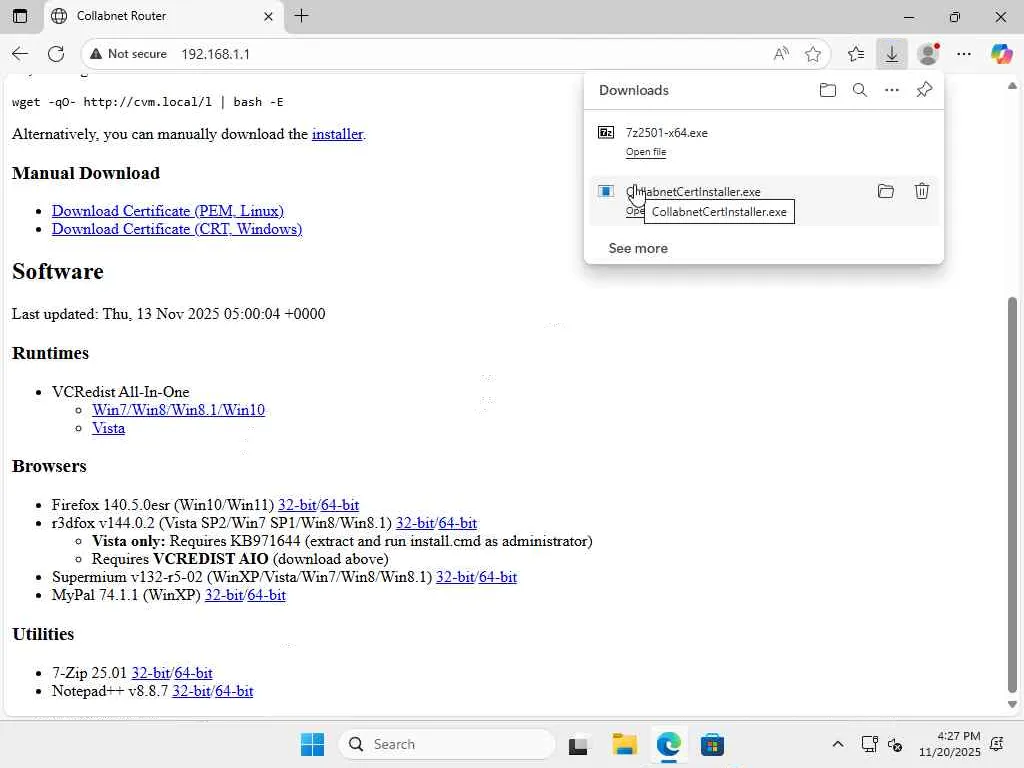Screen dimensions: 1024x768
Task: Open the browser profile avatar
Action: coord(928,54)
